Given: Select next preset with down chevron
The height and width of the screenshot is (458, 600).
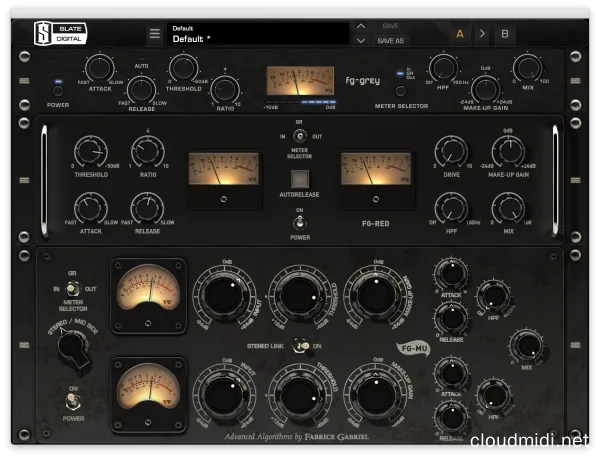Looking at the screenshot, I should (360, 40).
